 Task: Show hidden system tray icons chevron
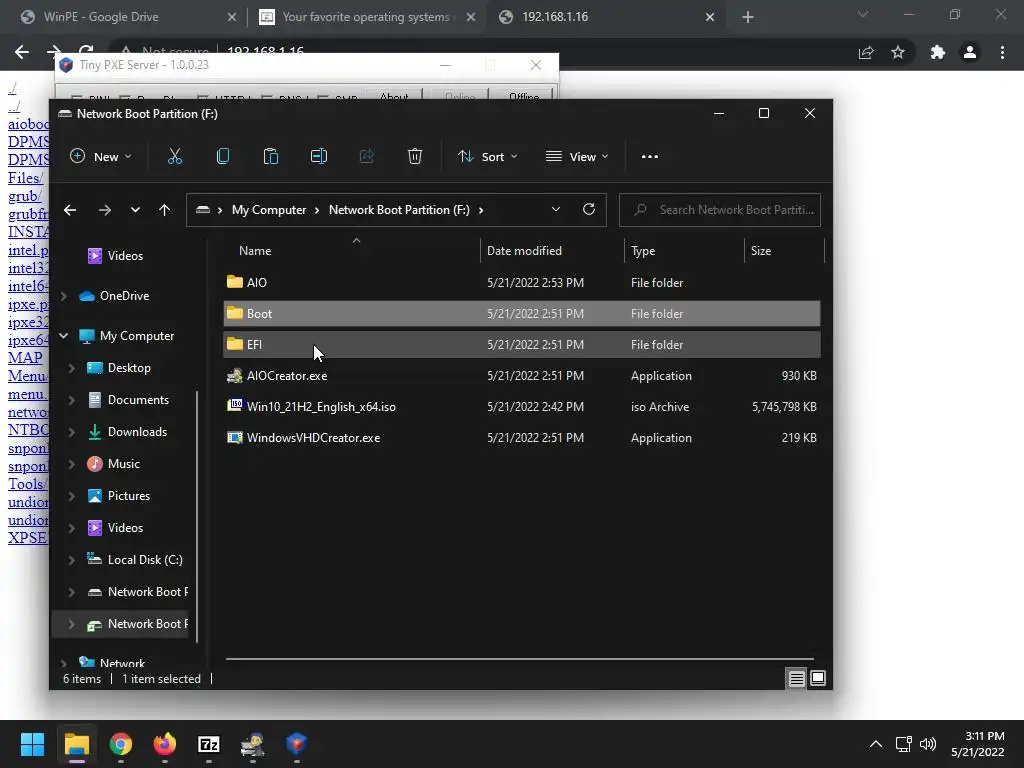point(876,744)
